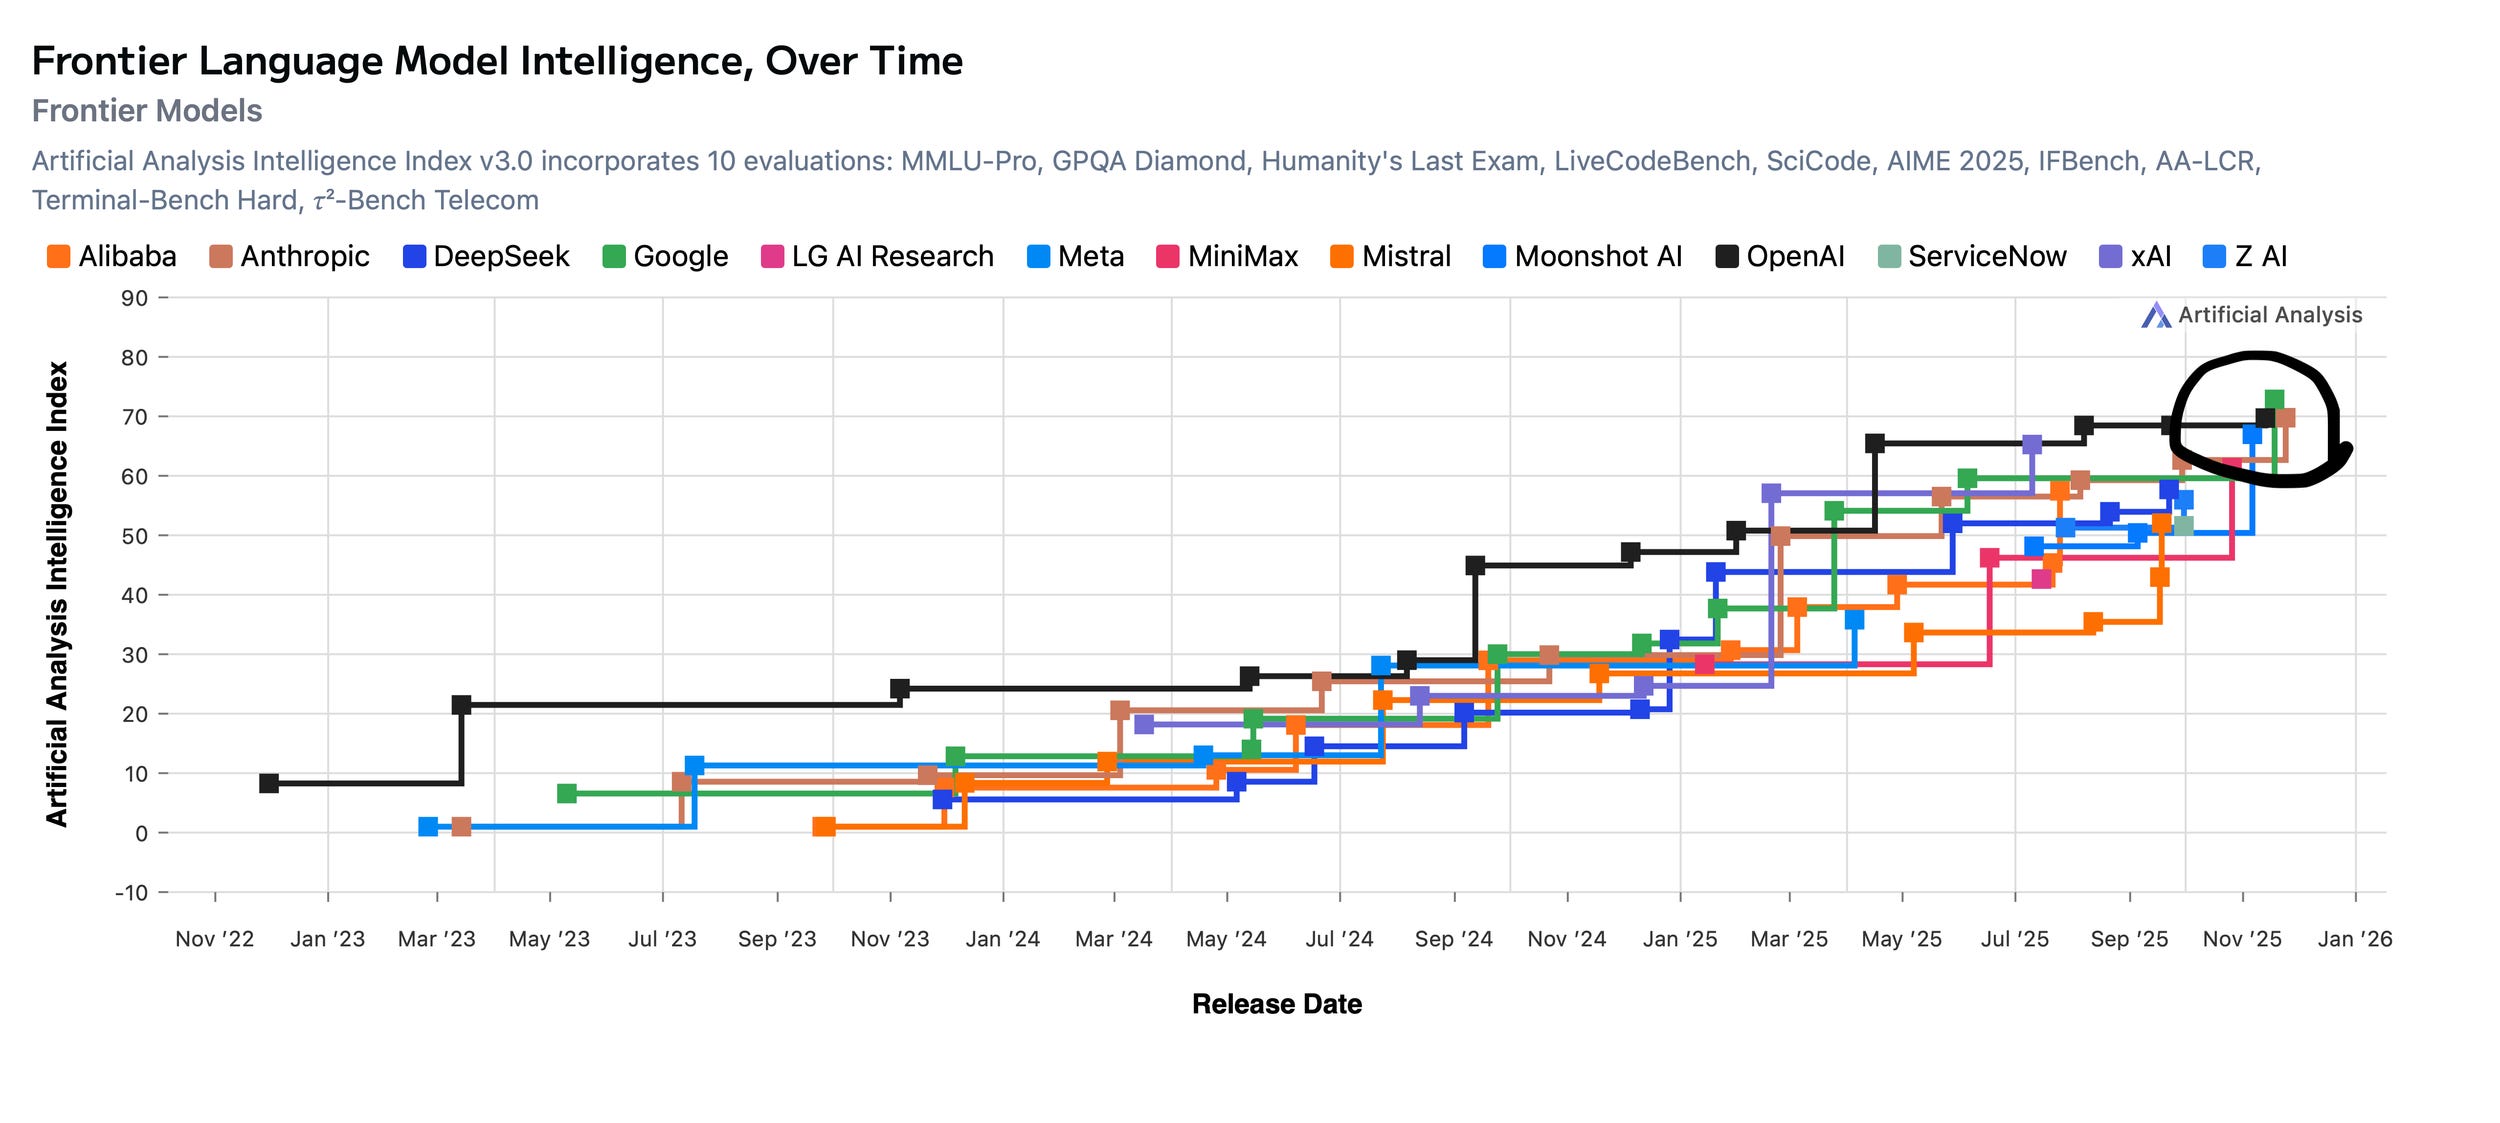Click the Google green legend swatch

tap(614, 257)
